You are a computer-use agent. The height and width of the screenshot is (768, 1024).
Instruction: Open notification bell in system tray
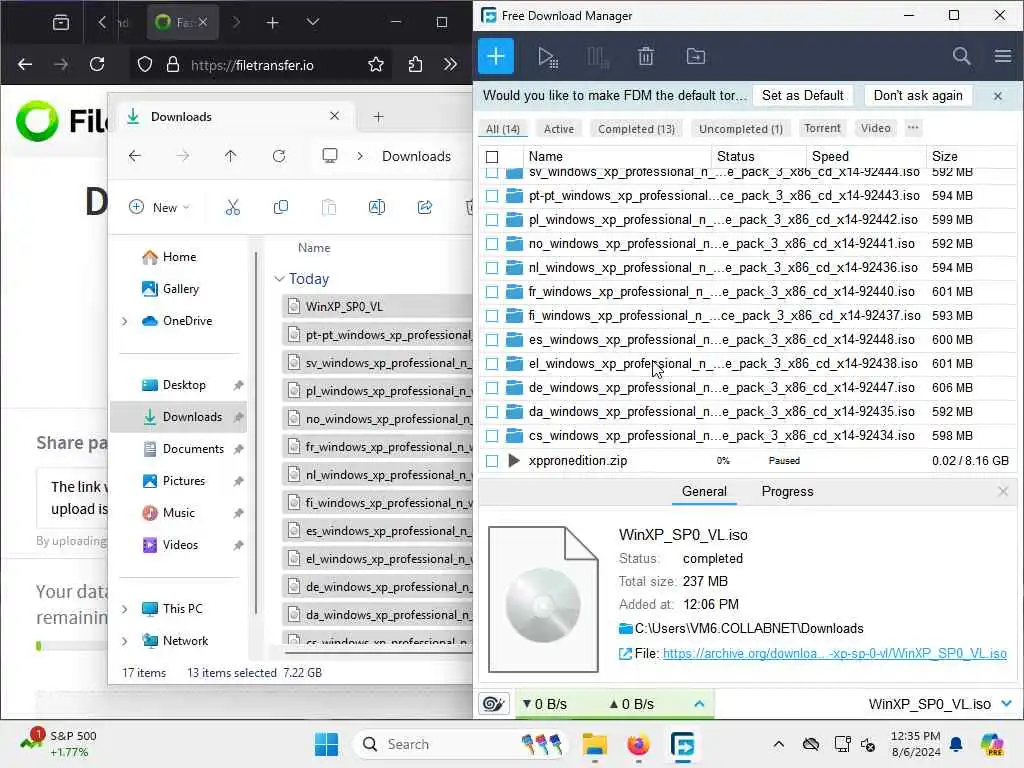pyautogui.click(x=956, y=744)
